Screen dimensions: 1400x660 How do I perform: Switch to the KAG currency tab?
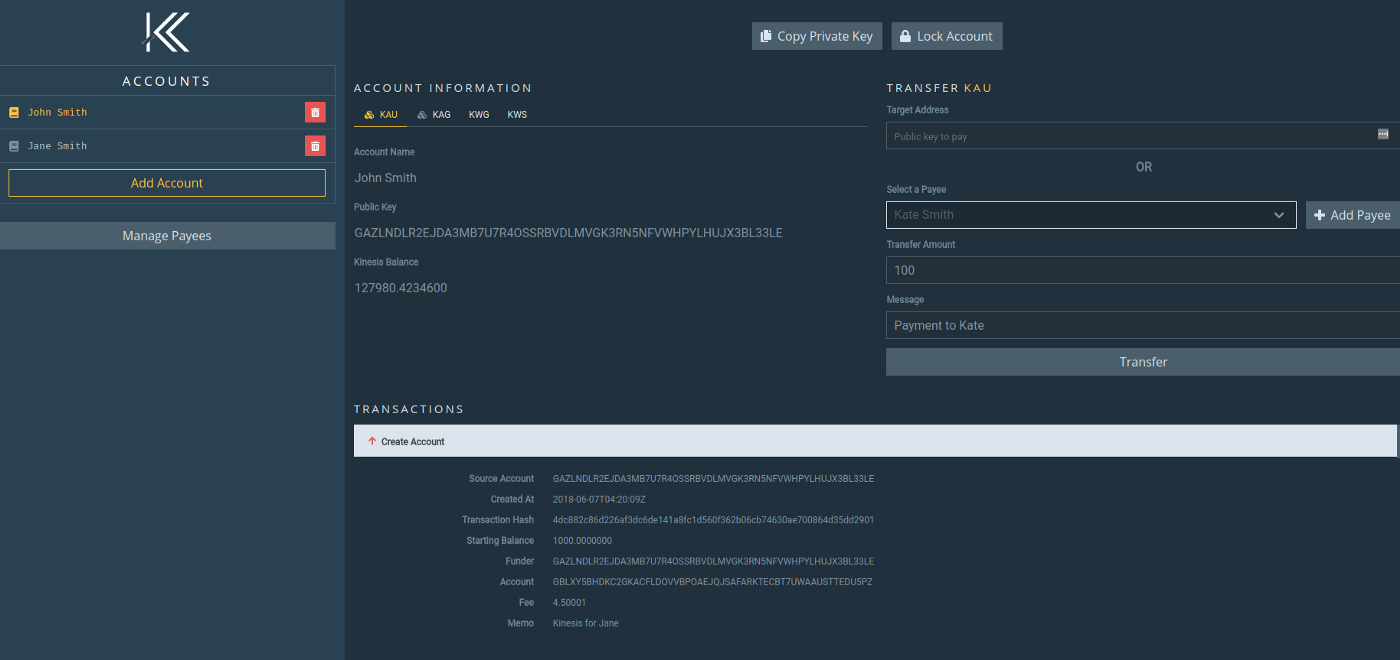tap(434, 115)
